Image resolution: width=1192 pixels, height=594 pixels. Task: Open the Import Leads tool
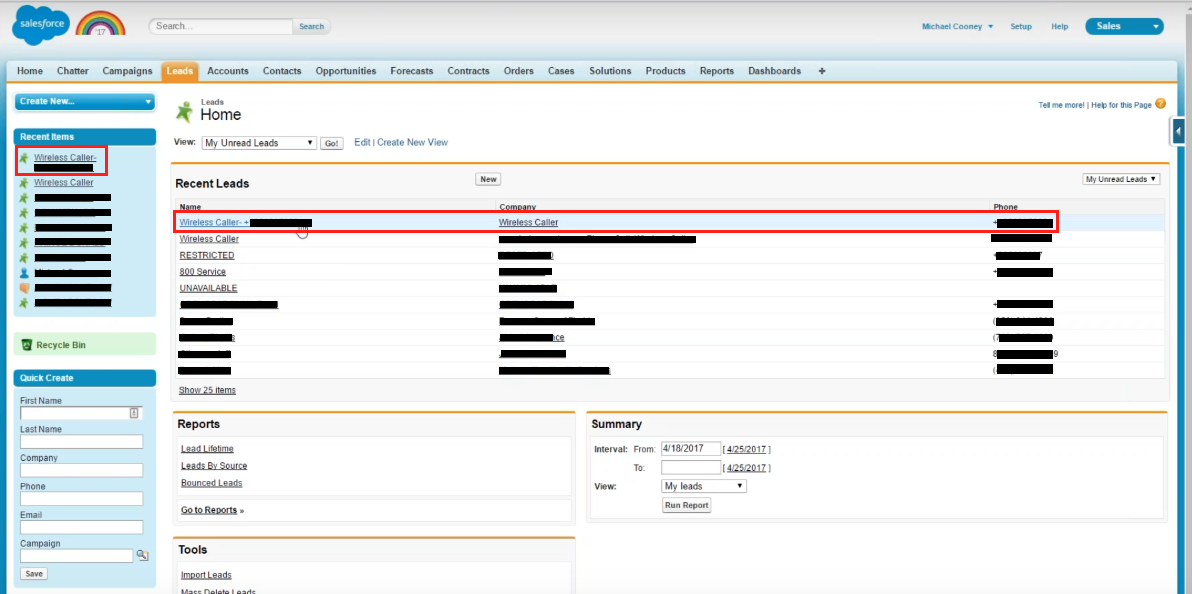click(x=206, y=575)
